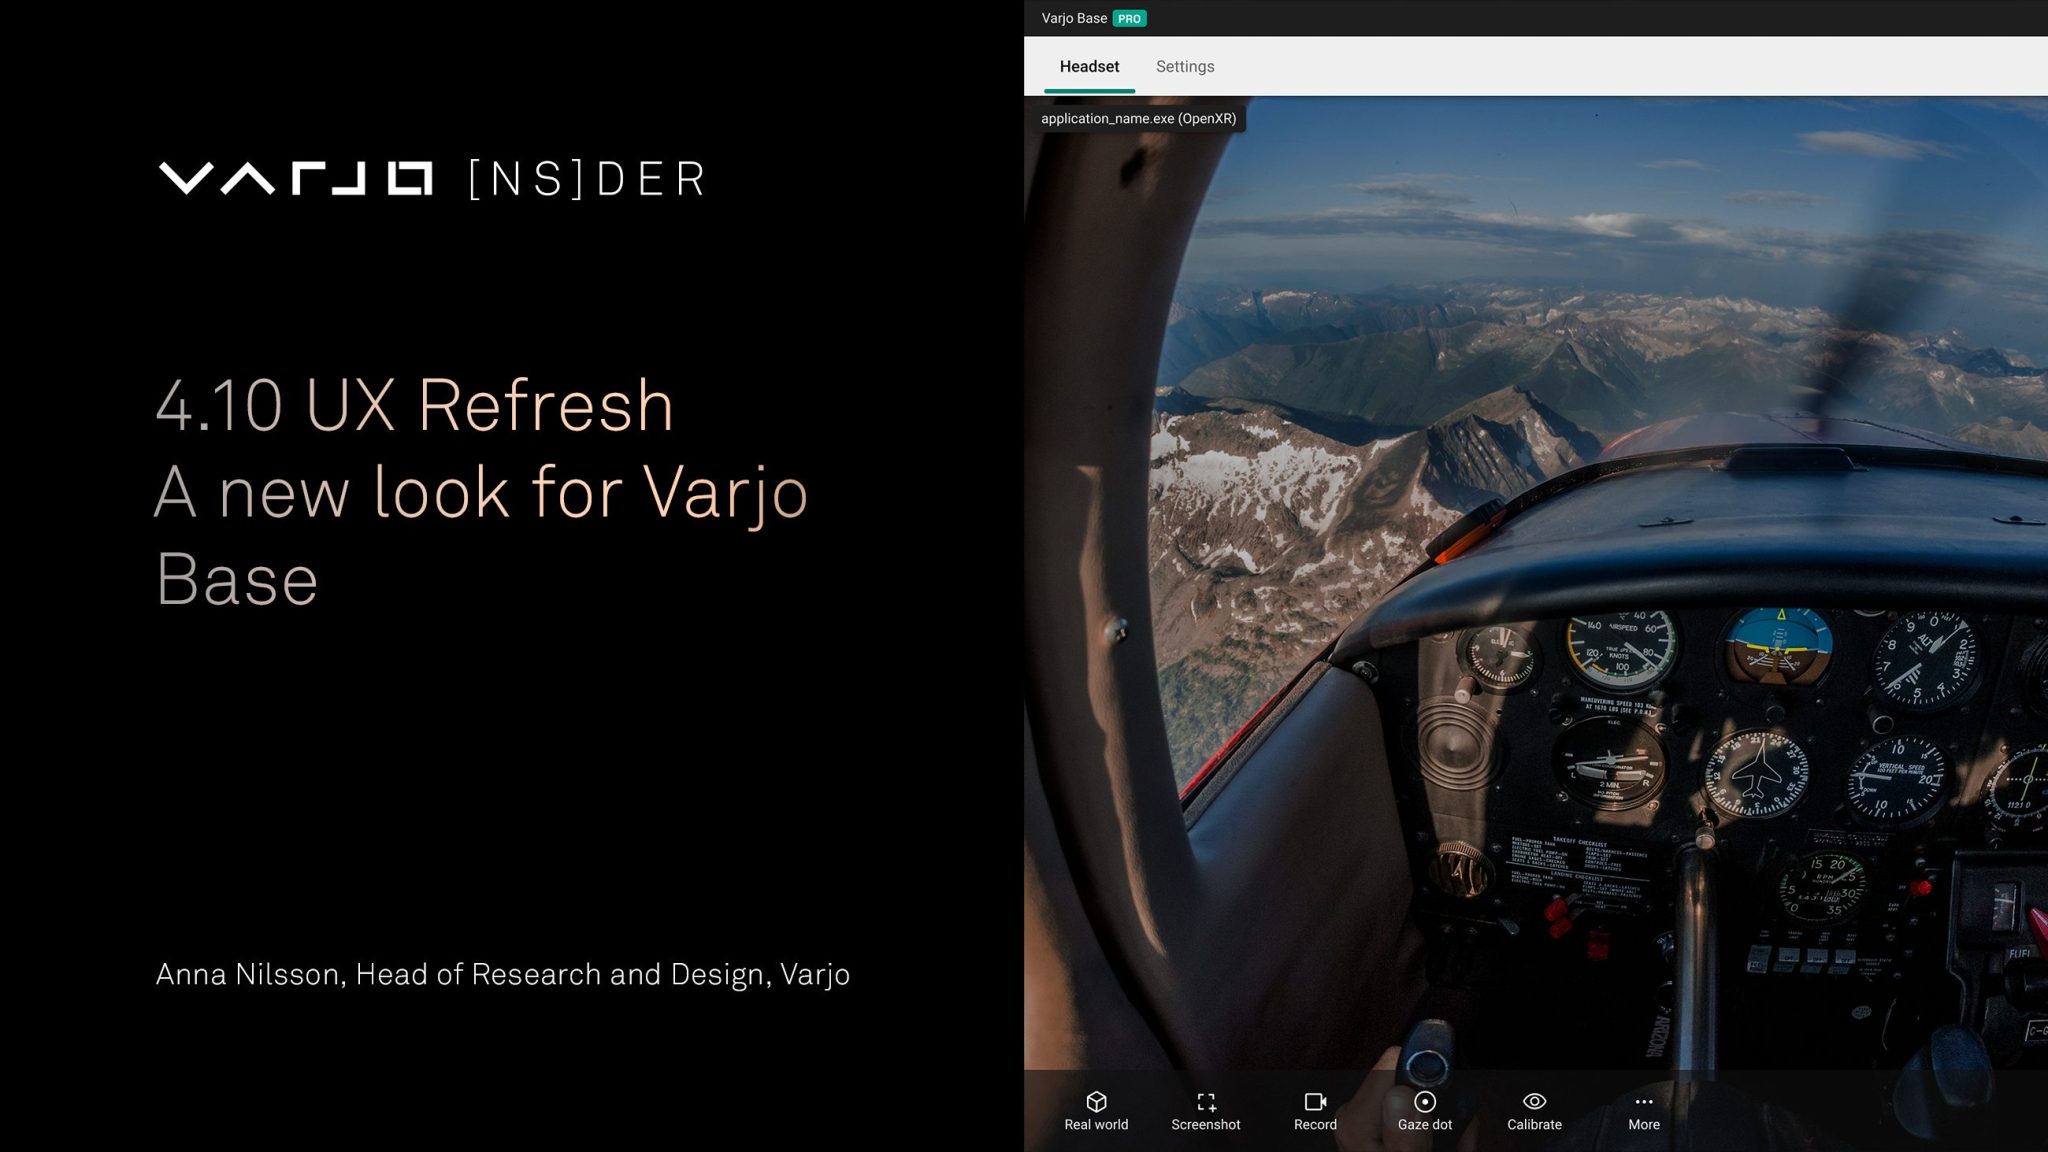Switch to the Settings tab

pos(1184,66)
